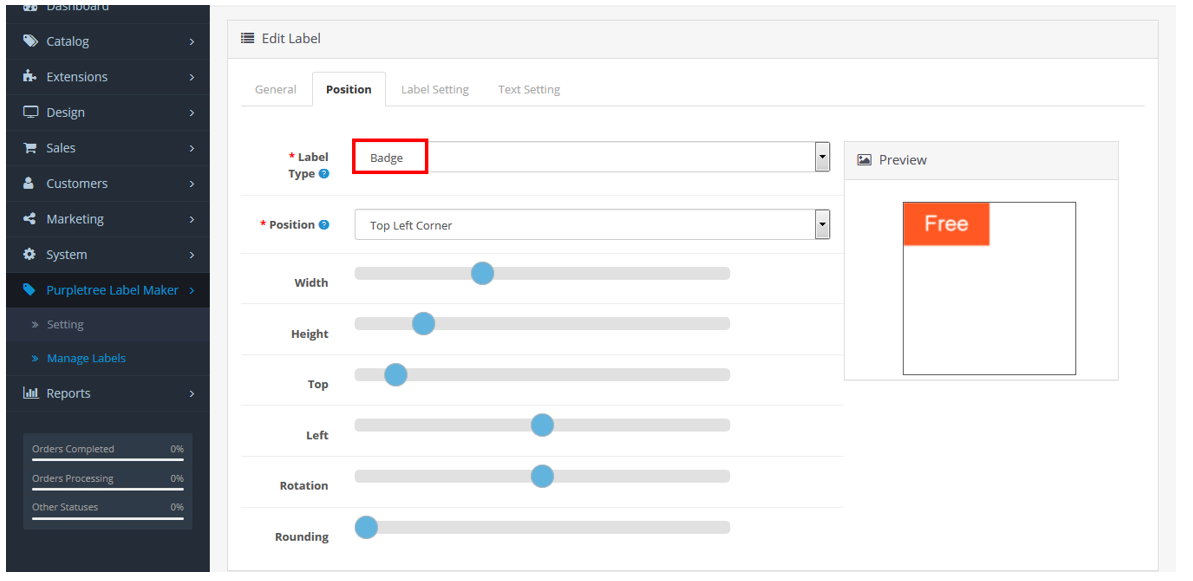Click the System gear icon

[30, 255]
